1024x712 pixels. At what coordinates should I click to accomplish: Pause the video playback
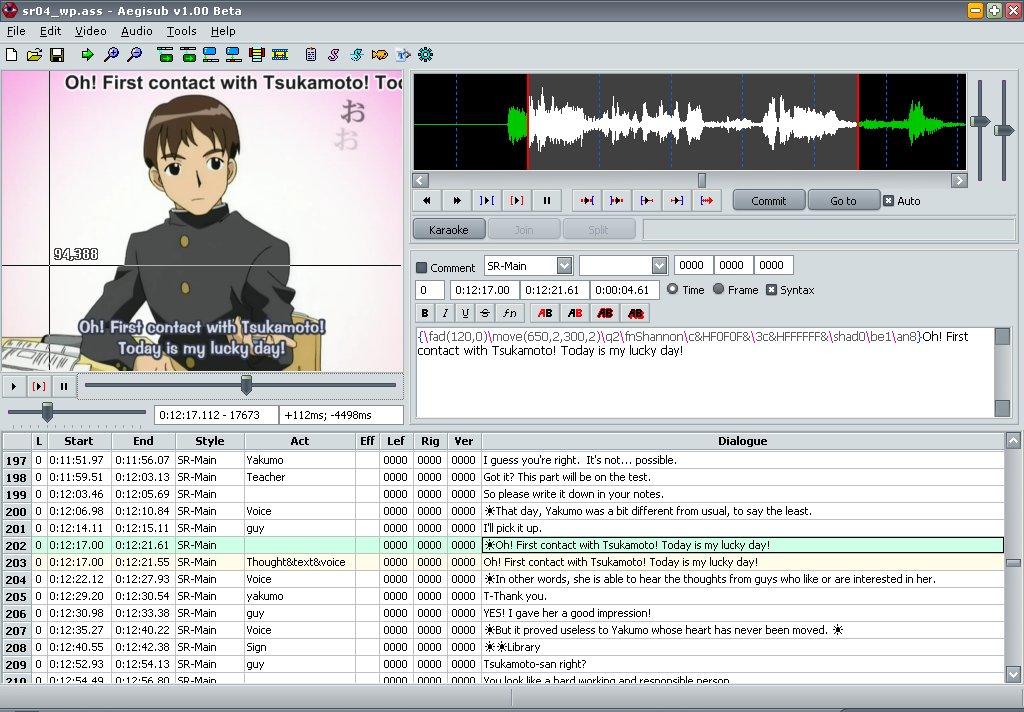pos(63,386)
